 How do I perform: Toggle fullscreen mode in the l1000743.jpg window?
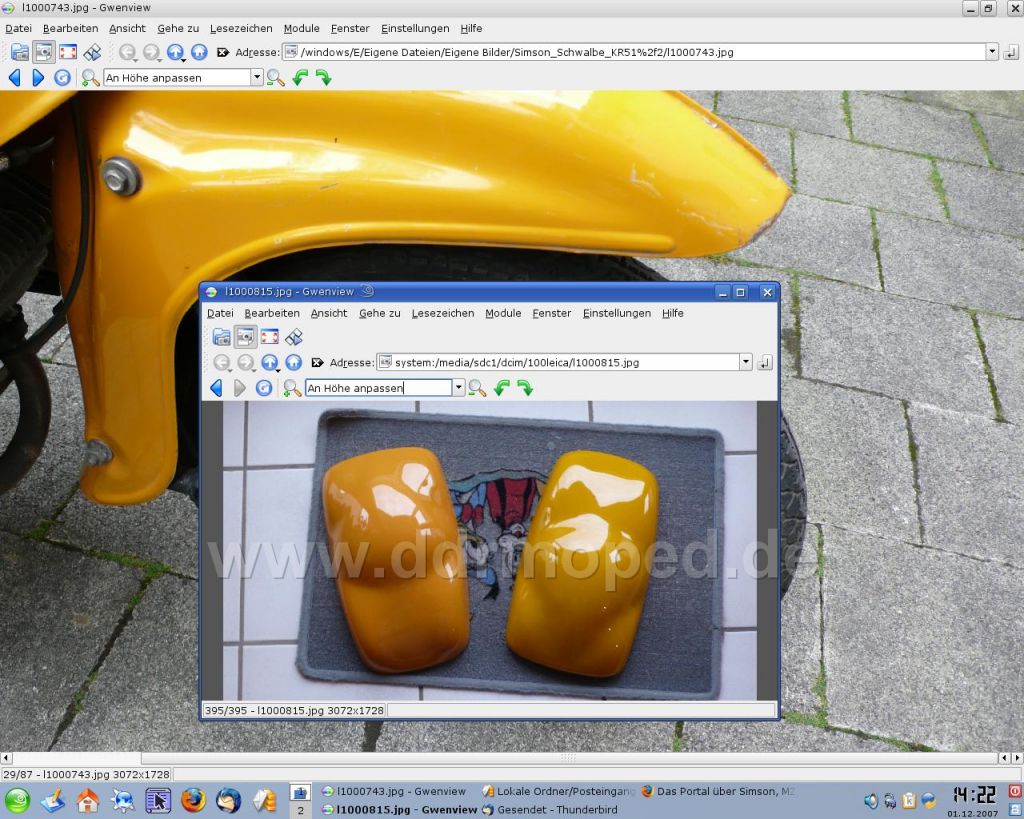coord(68,52)
